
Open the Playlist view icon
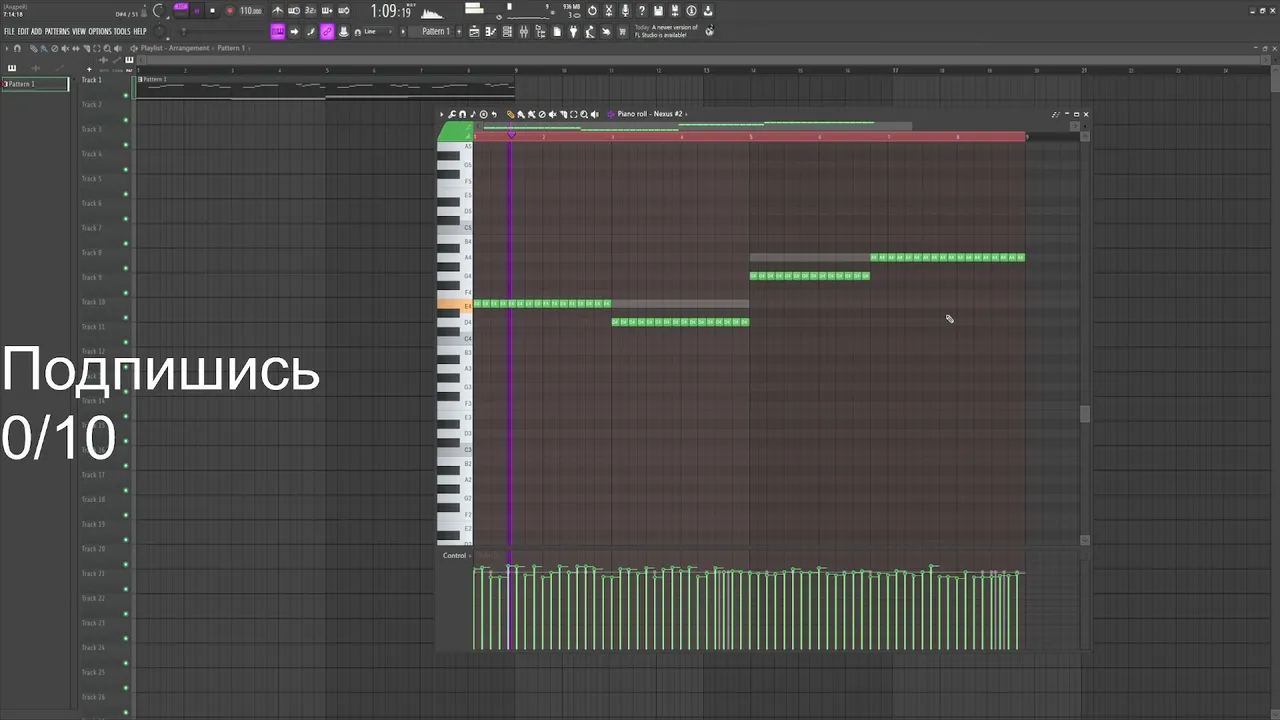(474, 31)
